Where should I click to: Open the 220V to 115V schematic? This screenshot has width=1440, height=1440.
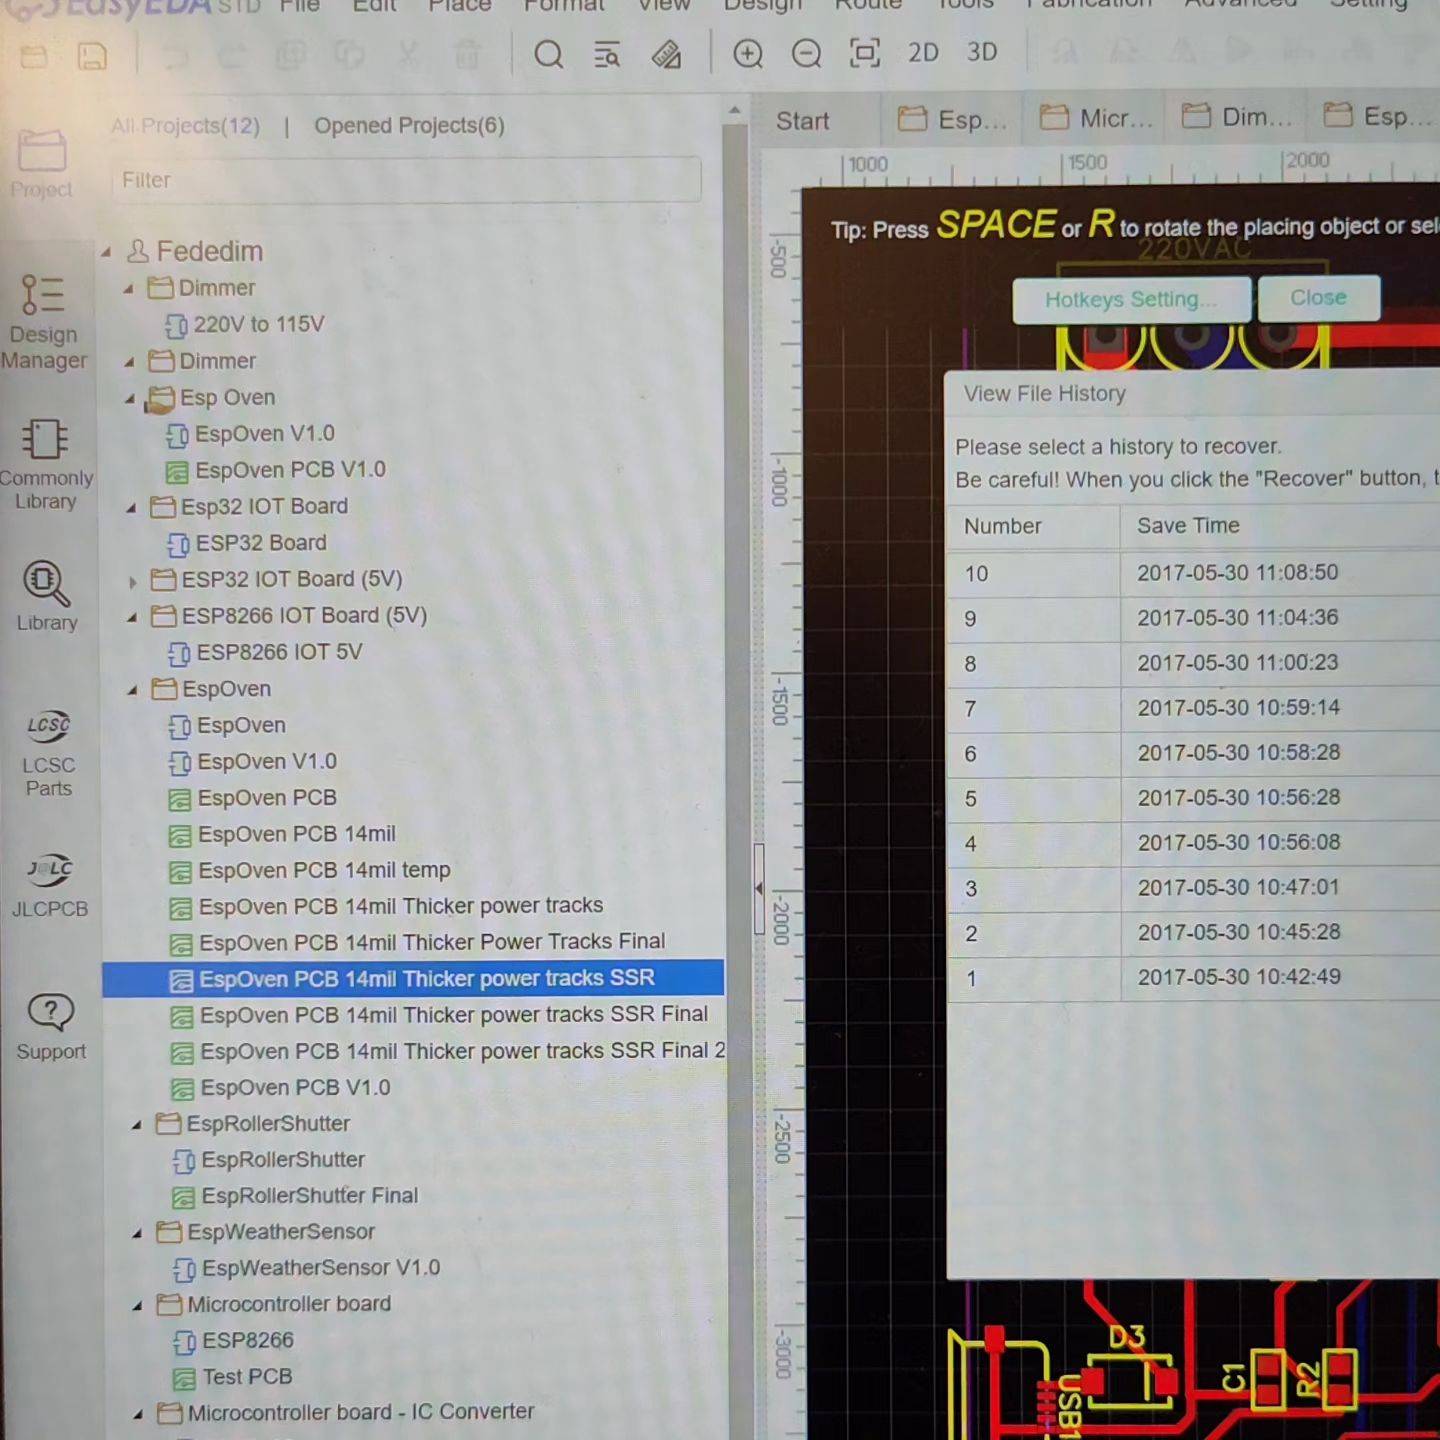click(x=244, y=325)
